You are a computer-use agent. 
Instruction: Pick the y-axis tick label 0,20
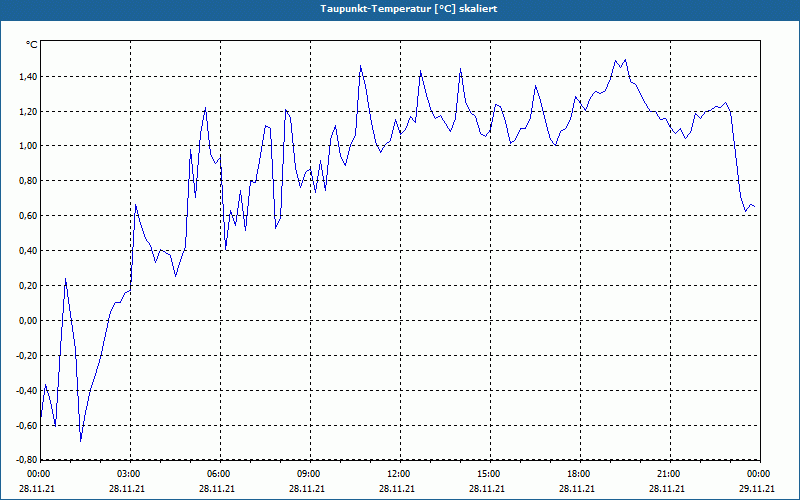pyautogui.click(x=28, y=286)
